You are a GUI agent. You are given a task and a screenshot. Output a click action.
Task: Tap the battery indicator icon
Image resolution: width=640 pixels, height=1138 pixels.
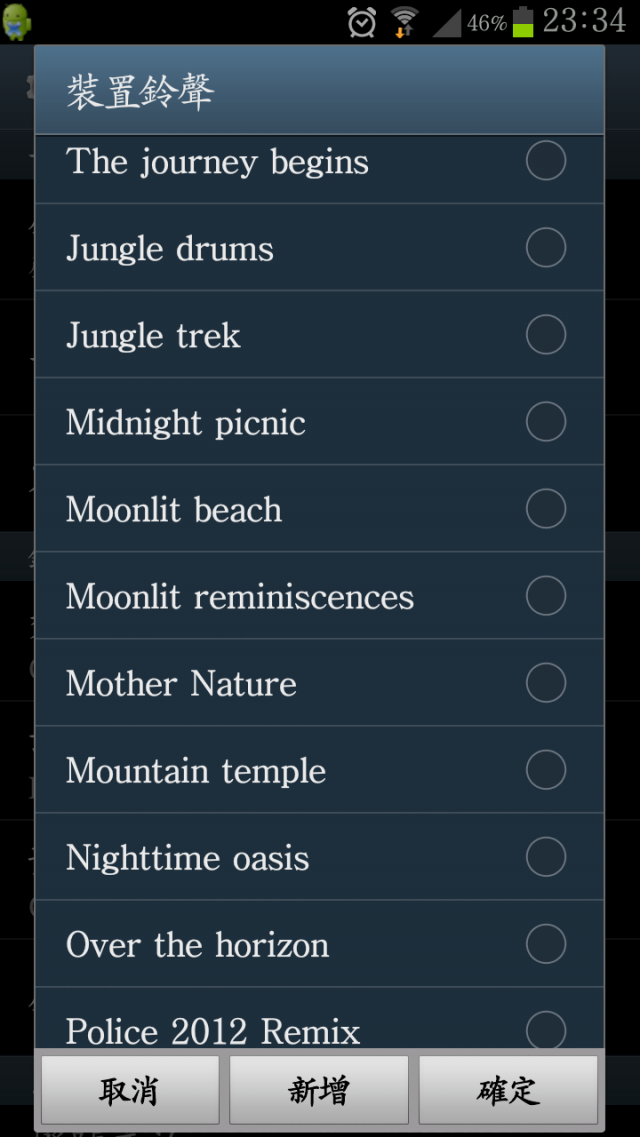pyautogui.click(x=522, y=22)
